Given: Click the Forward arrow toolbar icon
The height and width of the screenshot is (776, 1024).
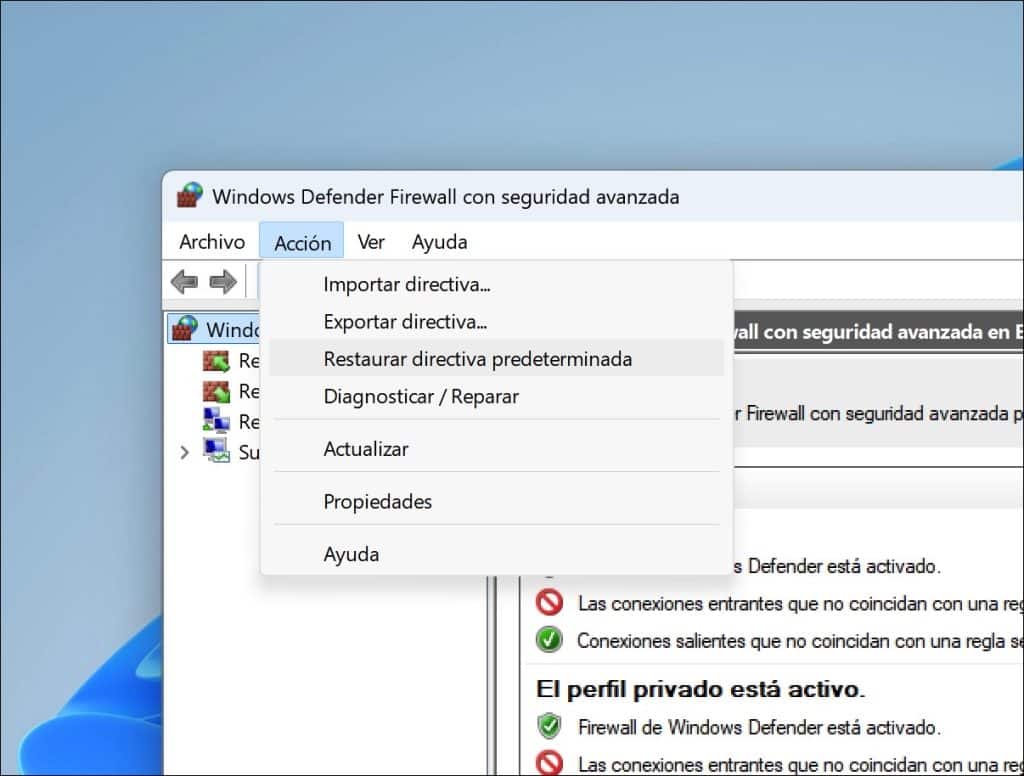Looking at the screenshot, I should [x=223, y=282].
